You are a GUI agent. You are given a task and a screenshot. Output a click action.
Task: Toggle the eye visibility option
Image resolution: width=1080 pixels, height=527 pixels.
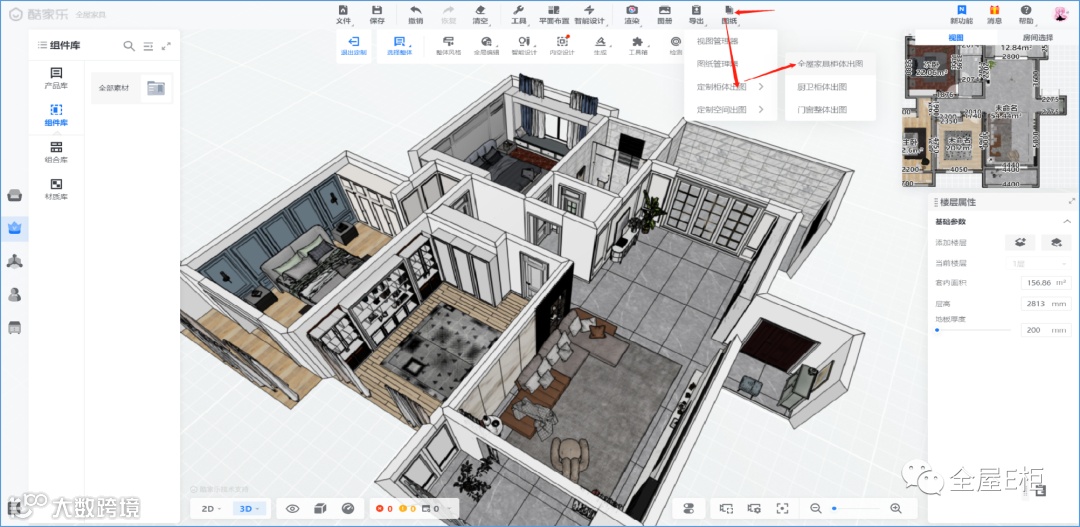point(293,508)
